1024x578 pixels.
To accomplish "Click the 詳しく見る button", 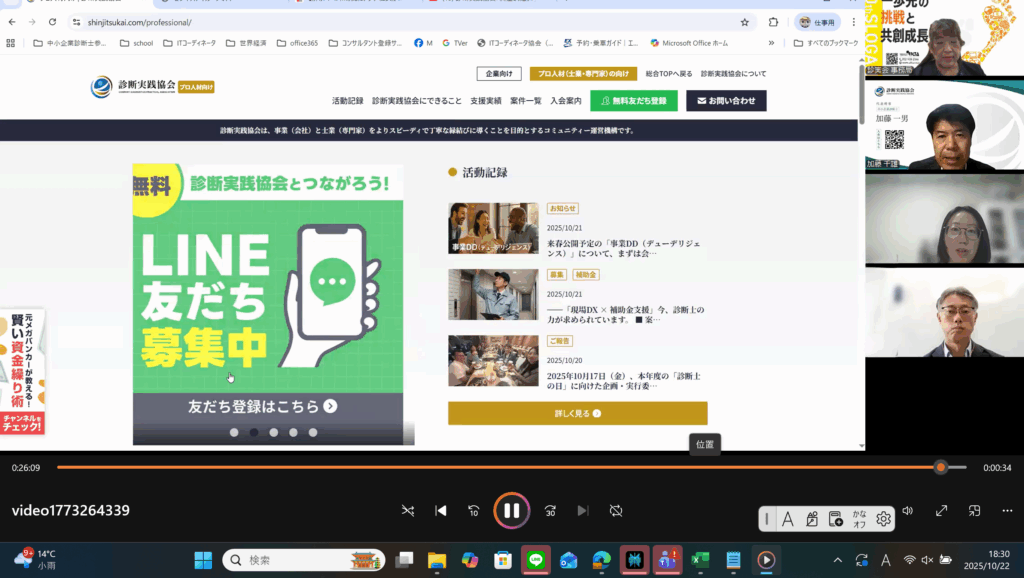I will [x=577, y=413].
